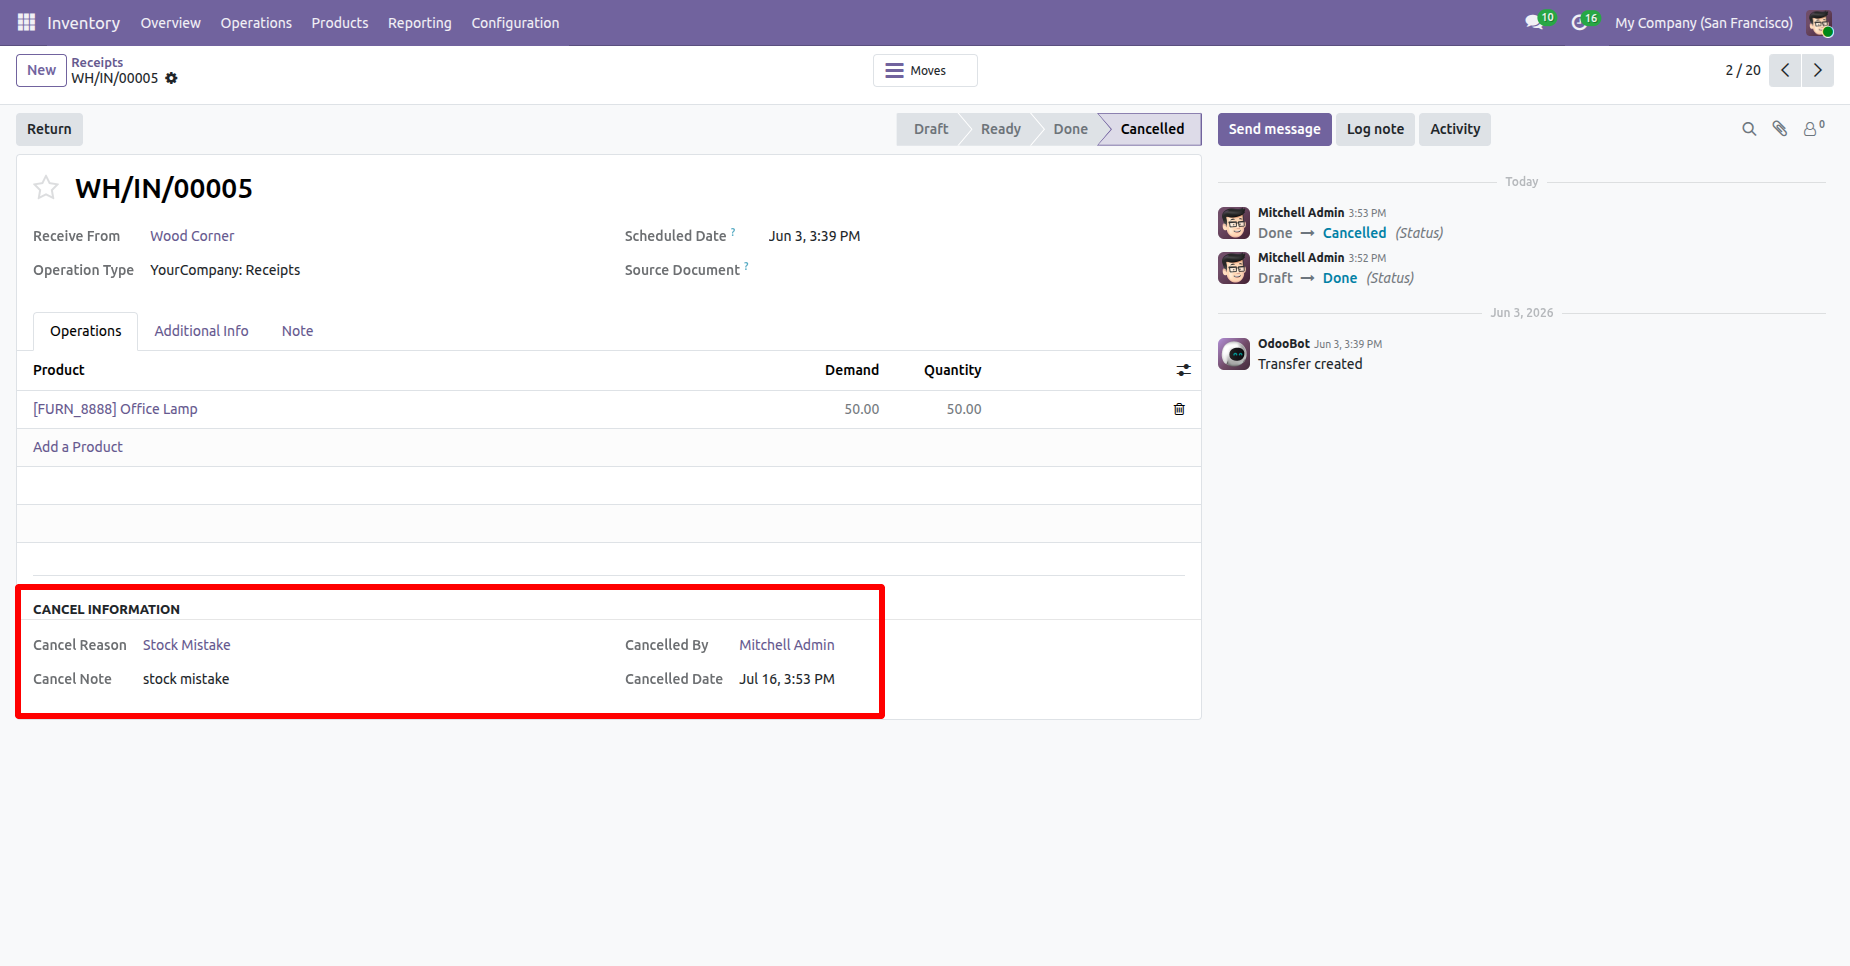1850x966 pixels.
Task: Open the Operations top menu
Action: 256,23
